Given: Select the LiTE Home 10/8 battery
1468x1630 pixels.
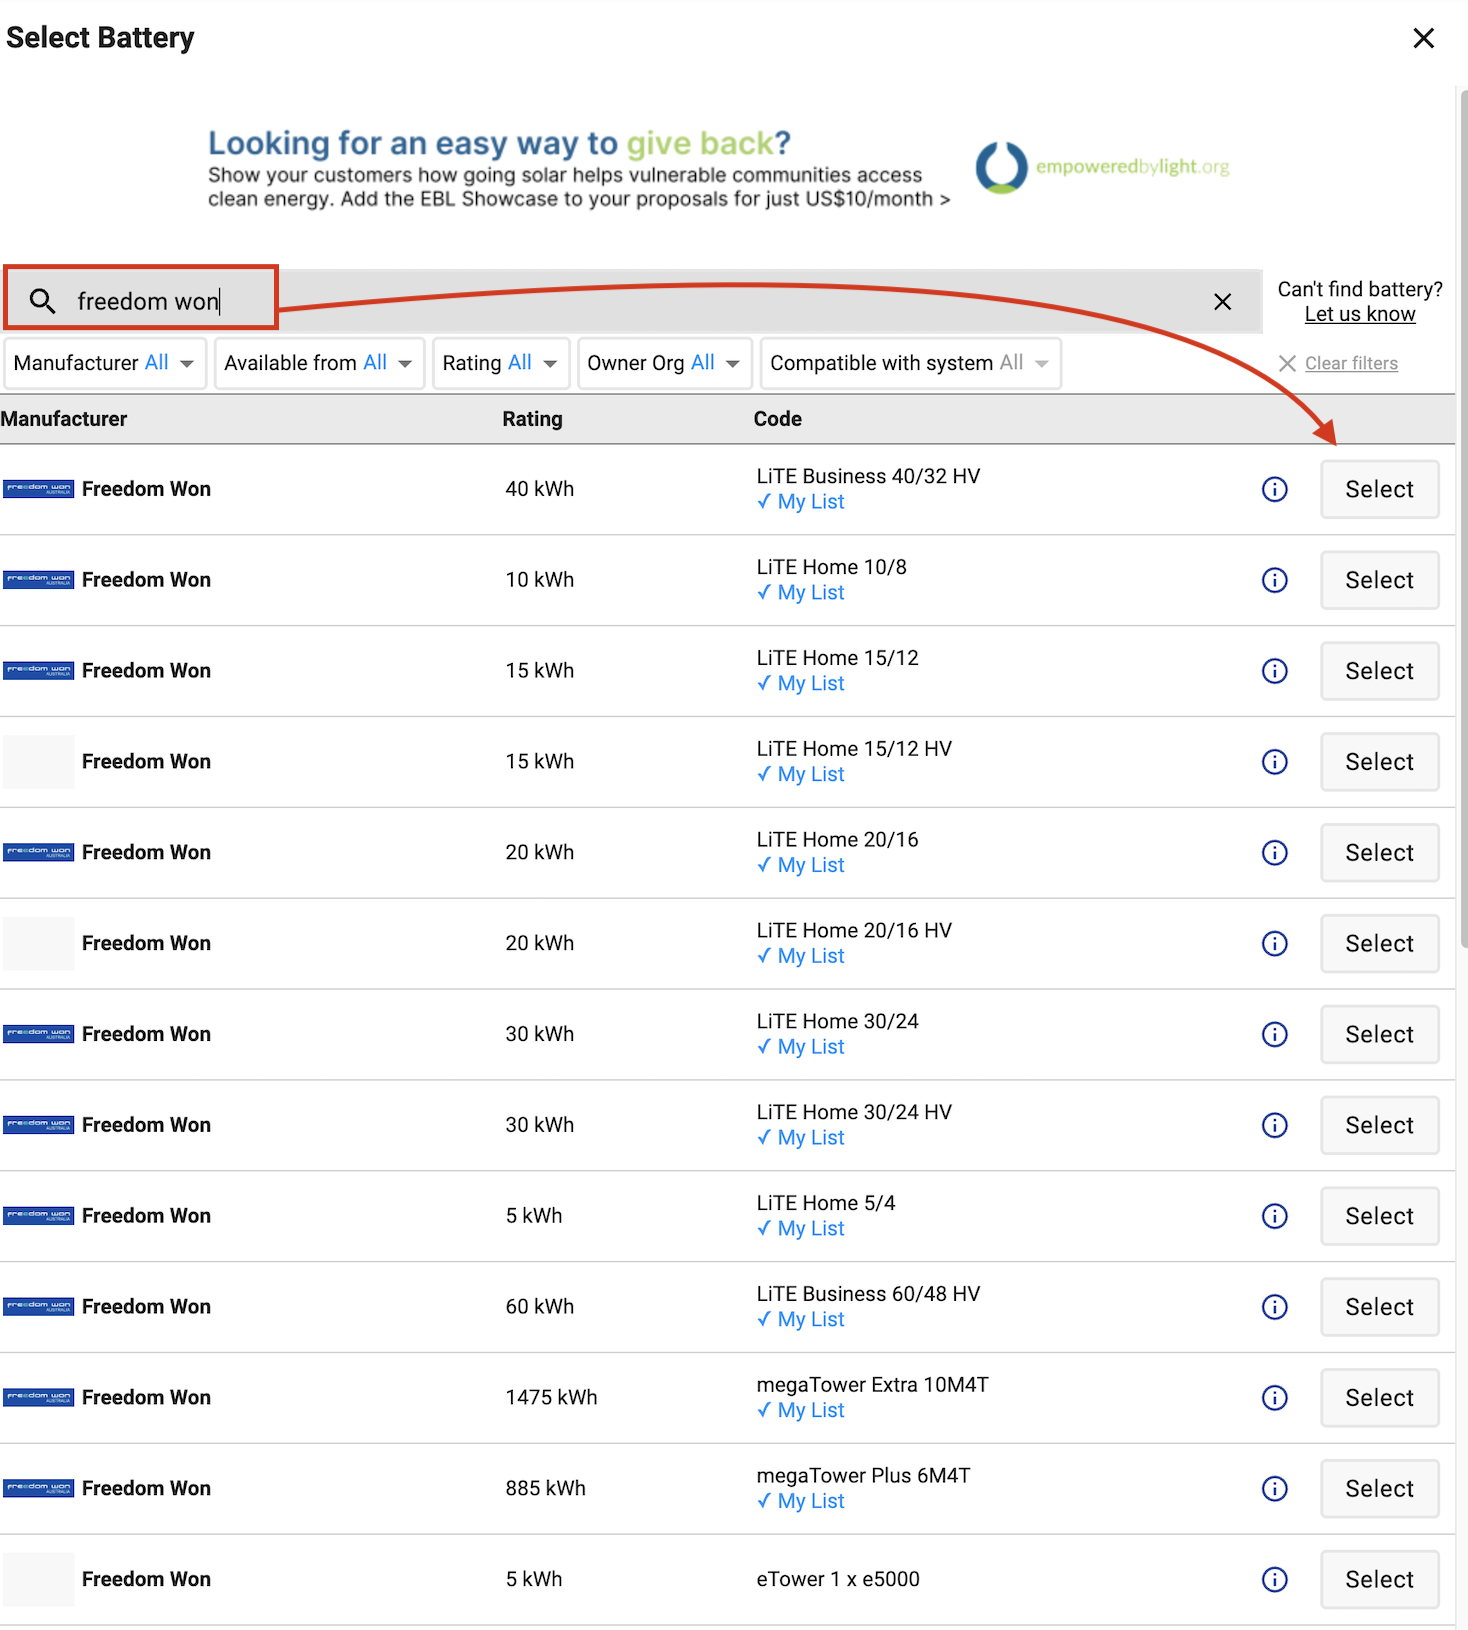Looking at the screenshot, I should point(1379,580).
